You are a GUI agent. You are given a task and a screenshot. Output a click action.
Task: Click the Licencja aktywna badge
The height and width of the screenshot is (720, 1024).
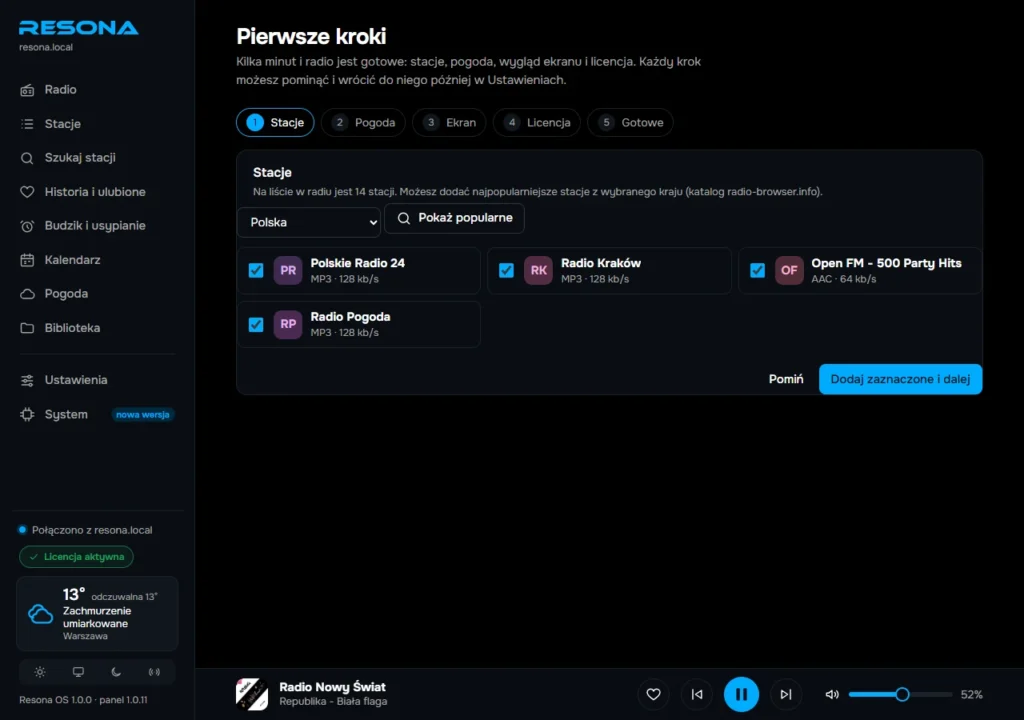pyautogui.click(x=76, y=557)
